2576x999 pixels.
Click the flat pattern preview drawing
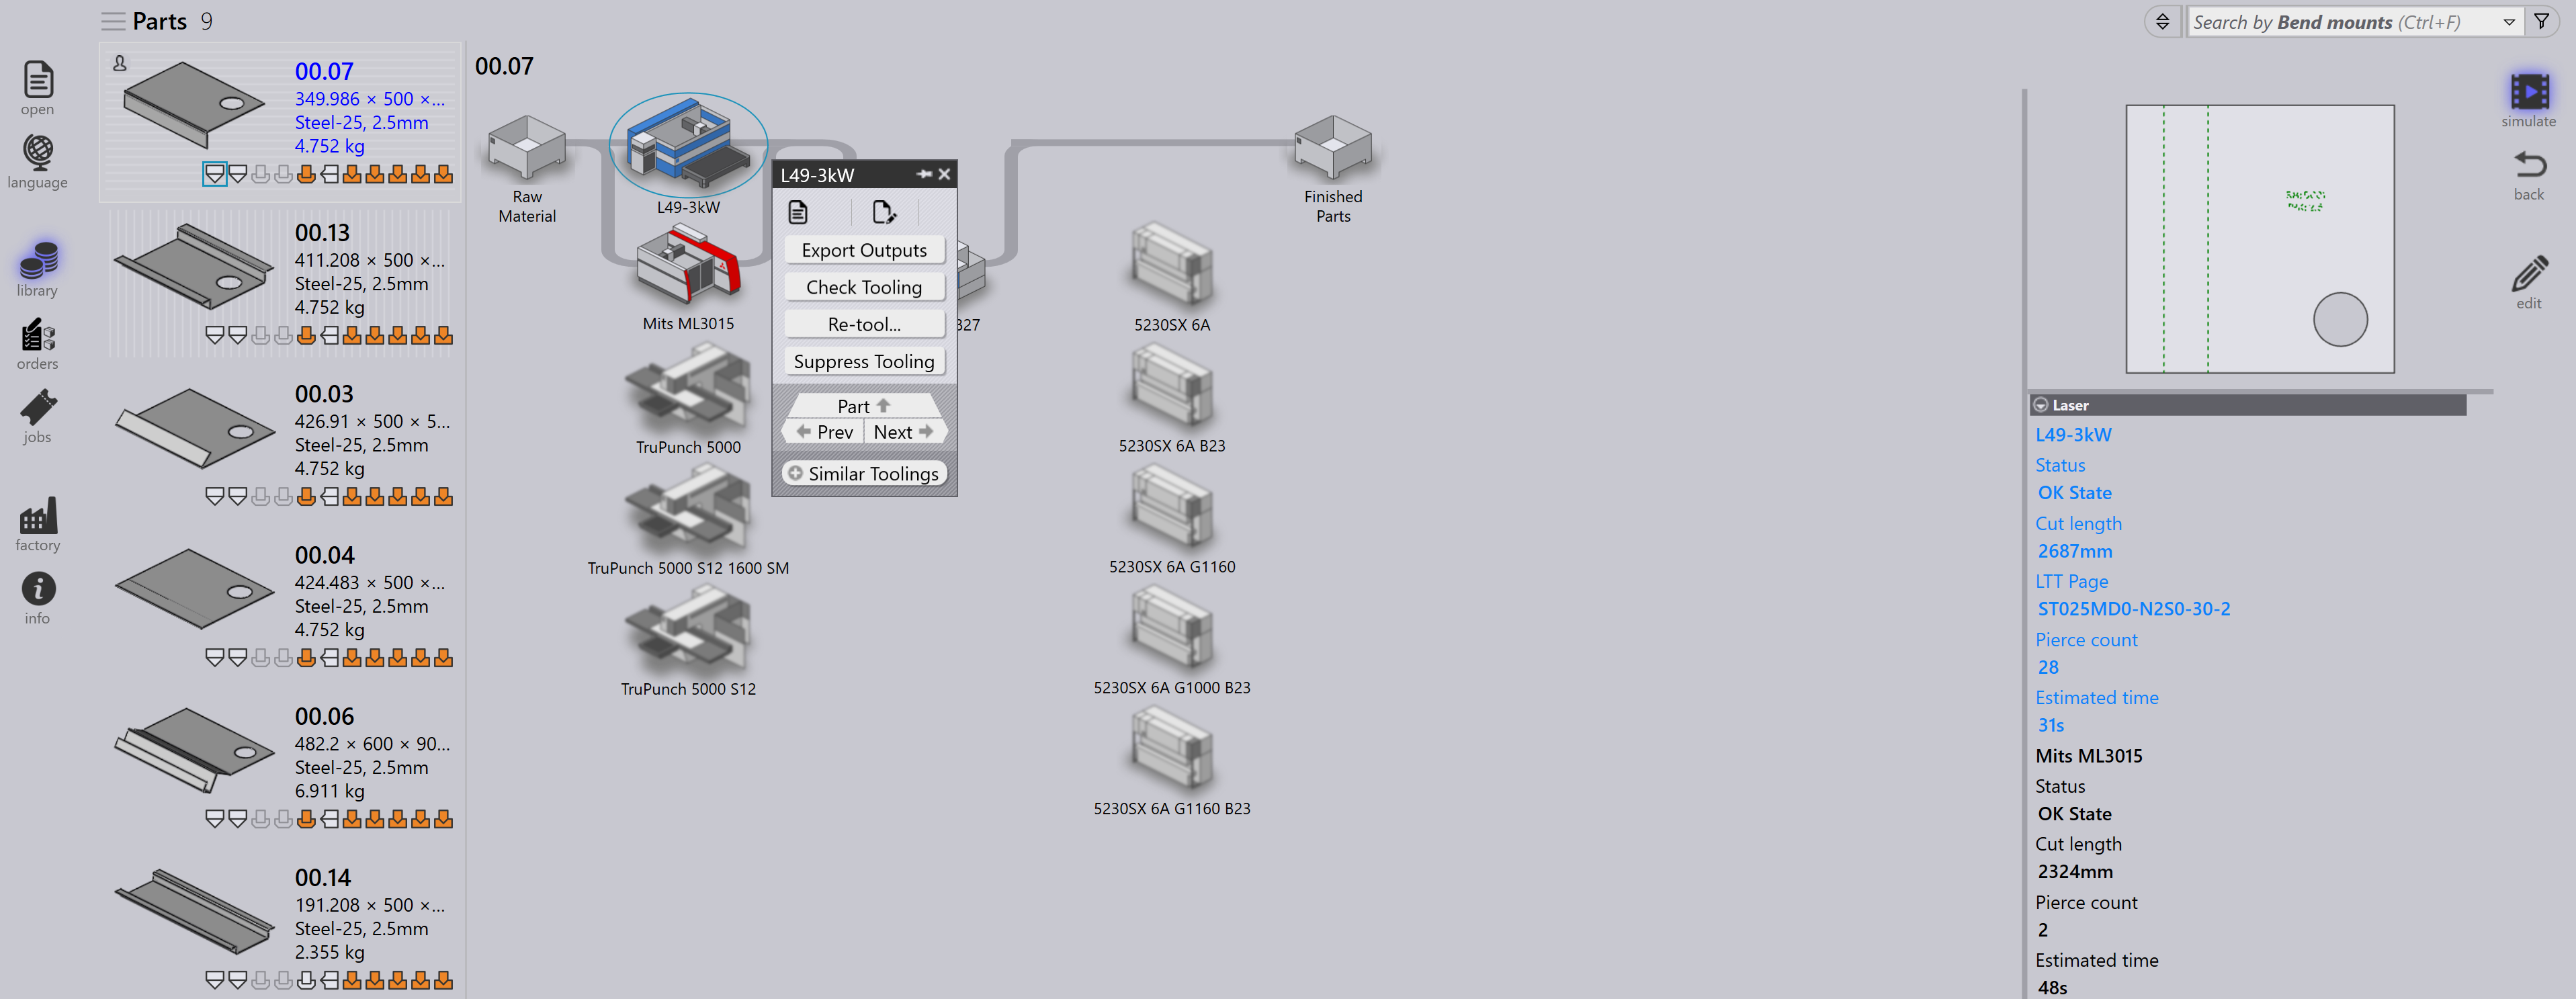click(2260, 239)
